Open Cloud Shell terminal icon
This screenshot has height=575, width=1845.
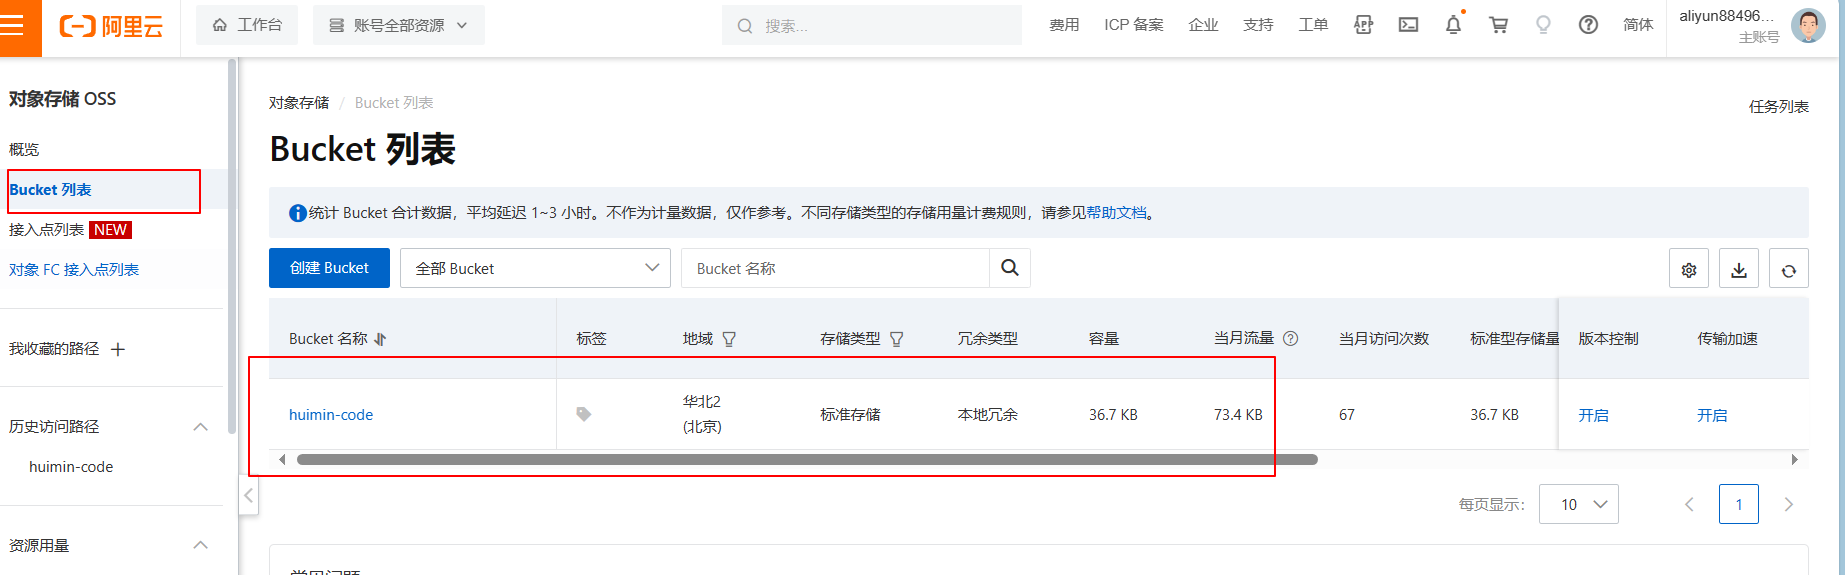coord(1408,25)
